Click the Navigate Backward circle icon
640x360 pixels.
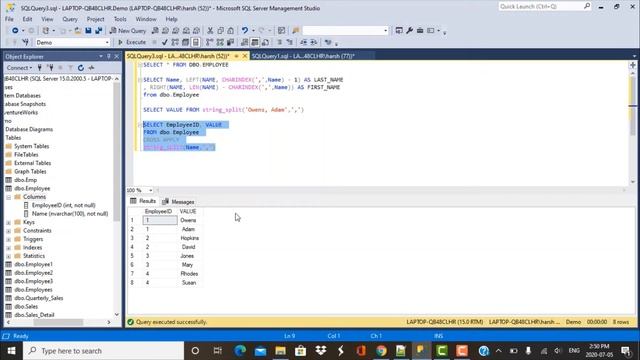click(15, 31)
